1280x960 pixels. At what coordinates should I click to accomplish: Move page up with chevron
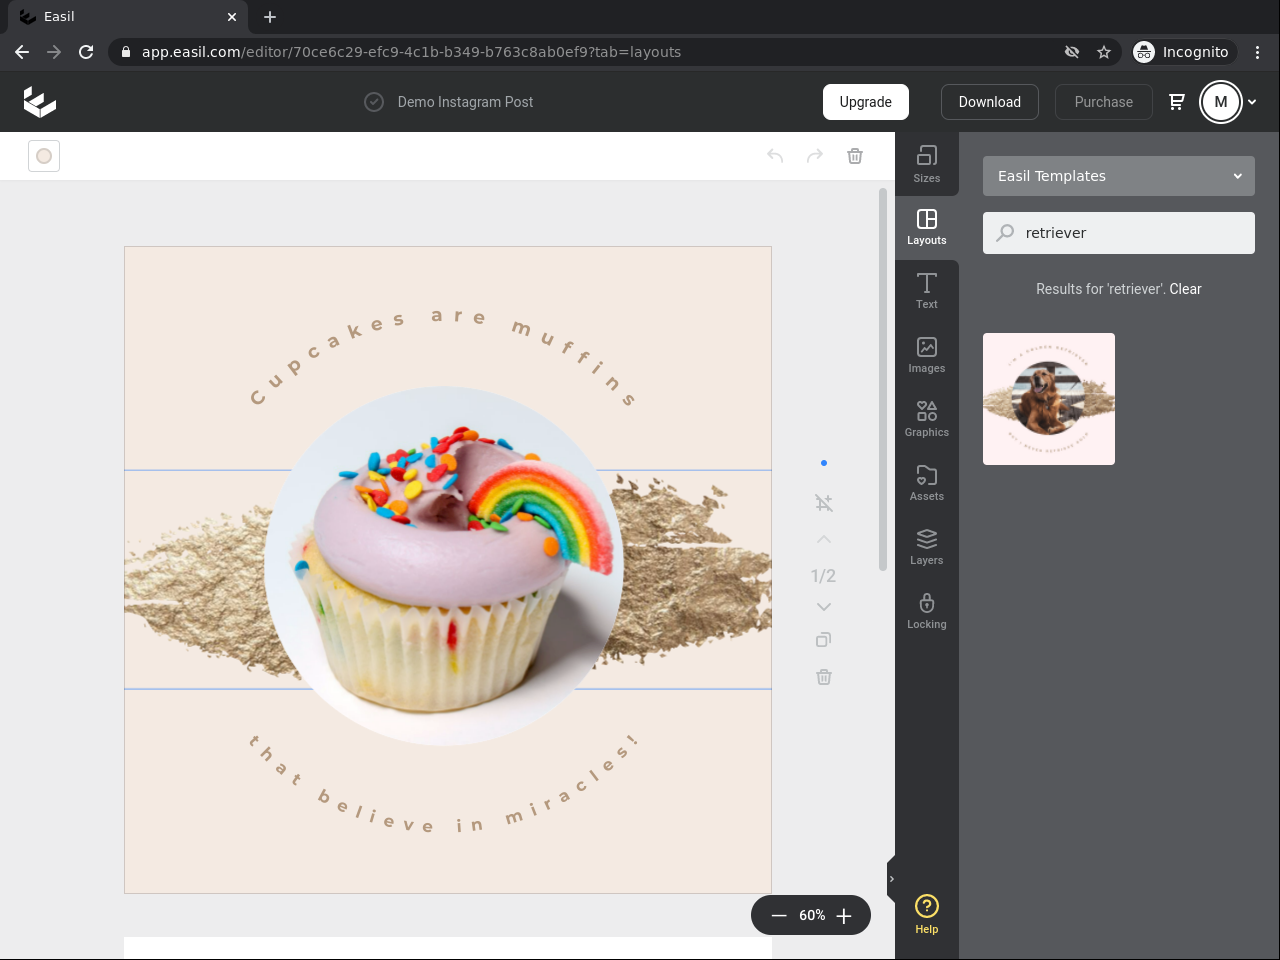(x=824, y=540)
